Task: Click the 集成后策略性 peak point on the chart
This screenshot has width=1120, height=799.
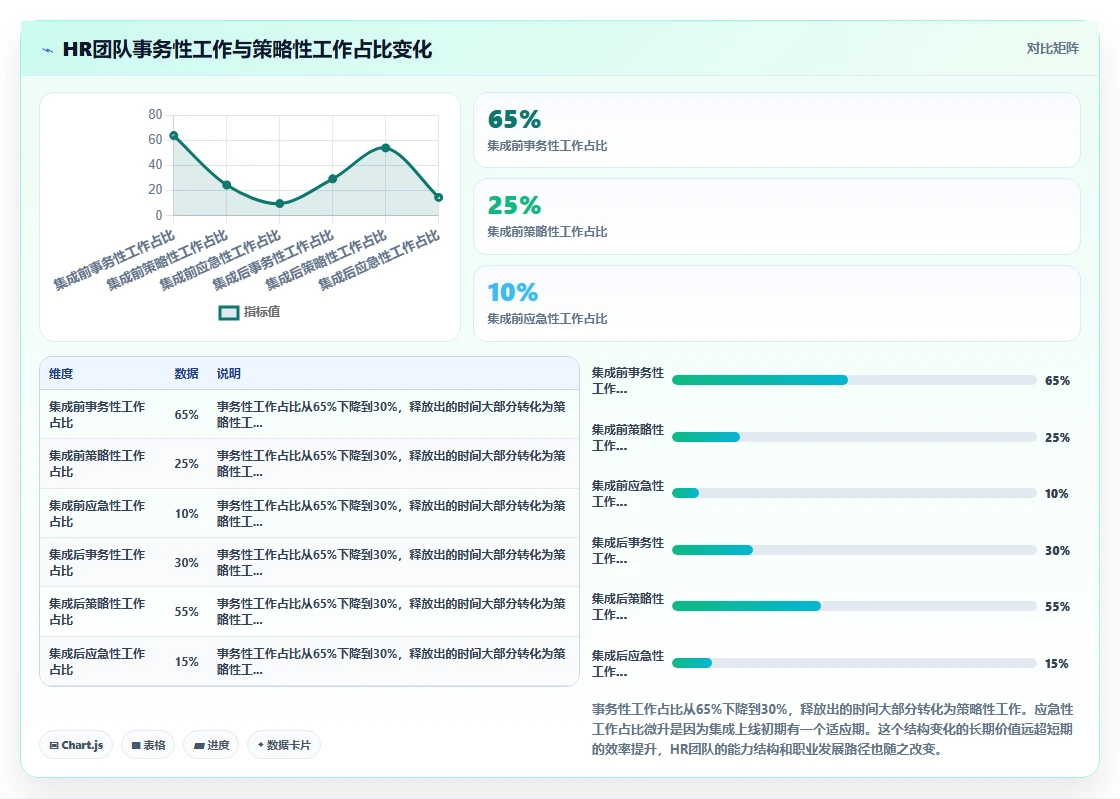Action: coord(386,148)
